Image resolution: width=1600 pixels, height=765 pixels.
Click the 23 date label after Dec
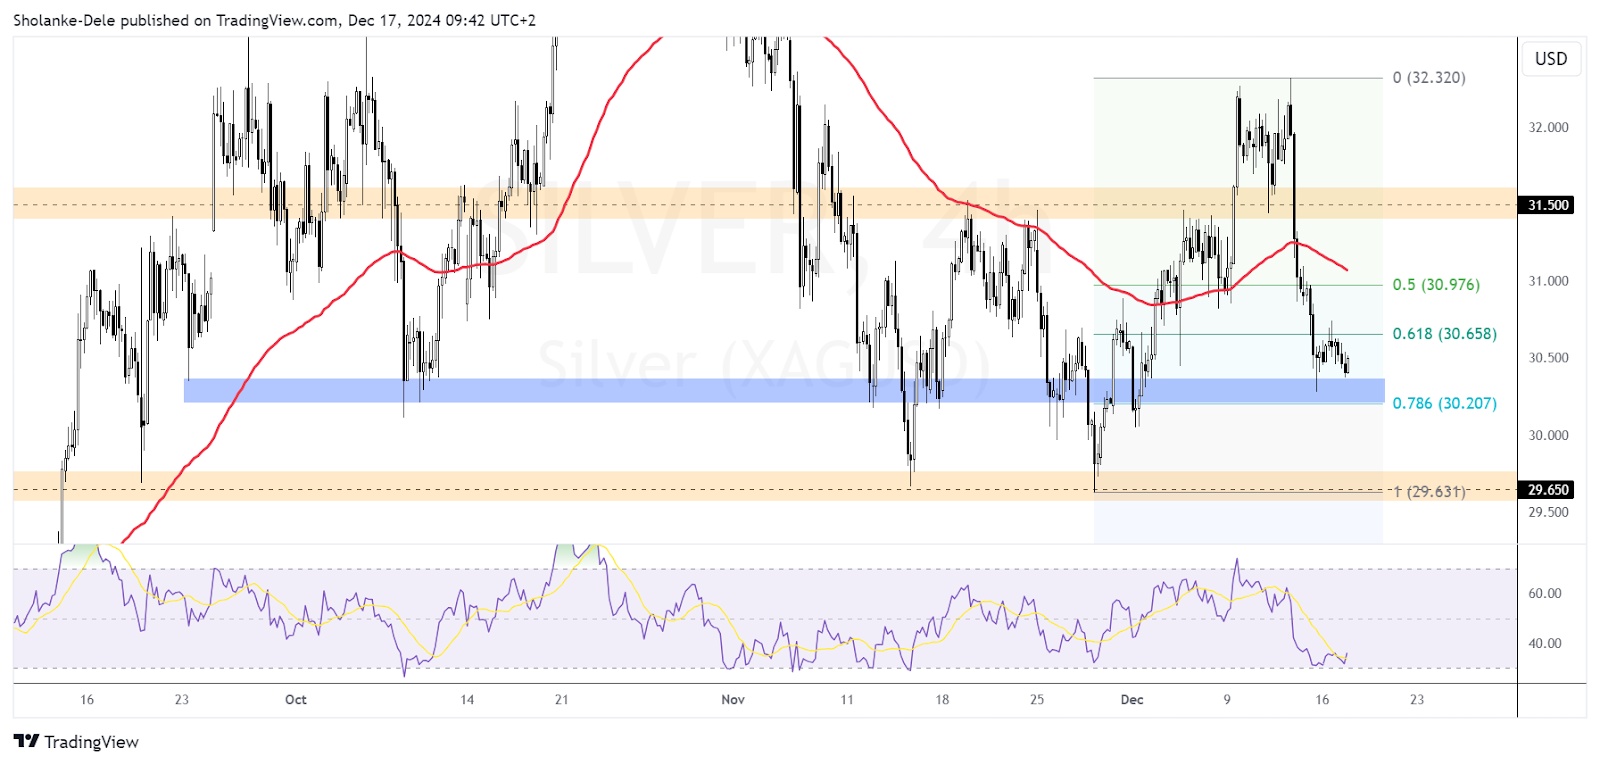[x=1417, y=700]
